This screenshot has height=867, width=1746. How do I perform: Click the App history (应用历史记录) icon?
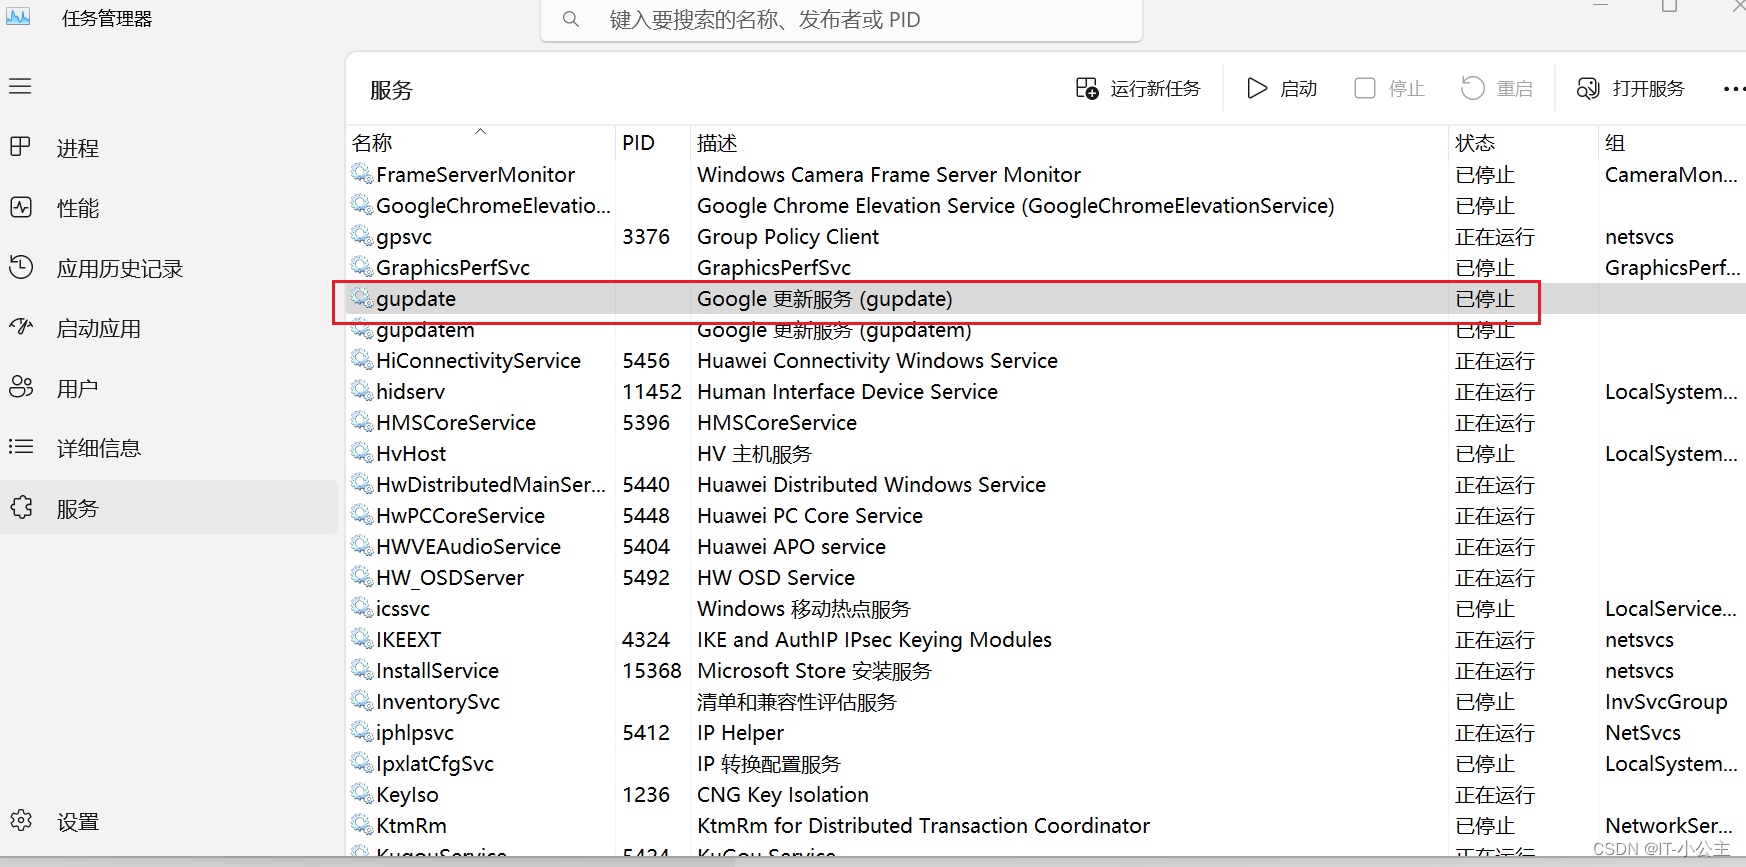click(x=20, y=267)
